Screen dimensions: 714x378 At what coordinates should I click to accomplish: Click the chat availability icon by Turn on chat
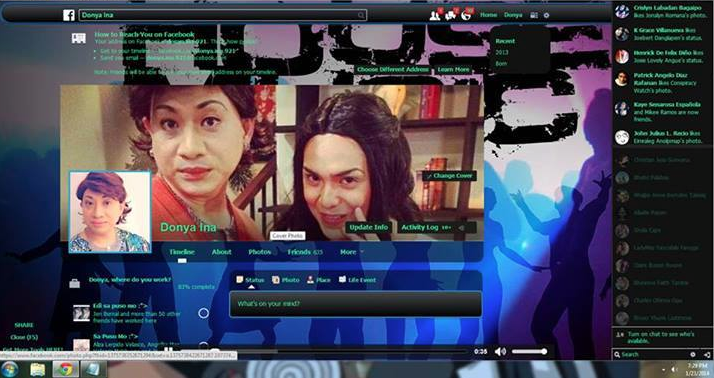pyautogui.click(x=619, y=335)
